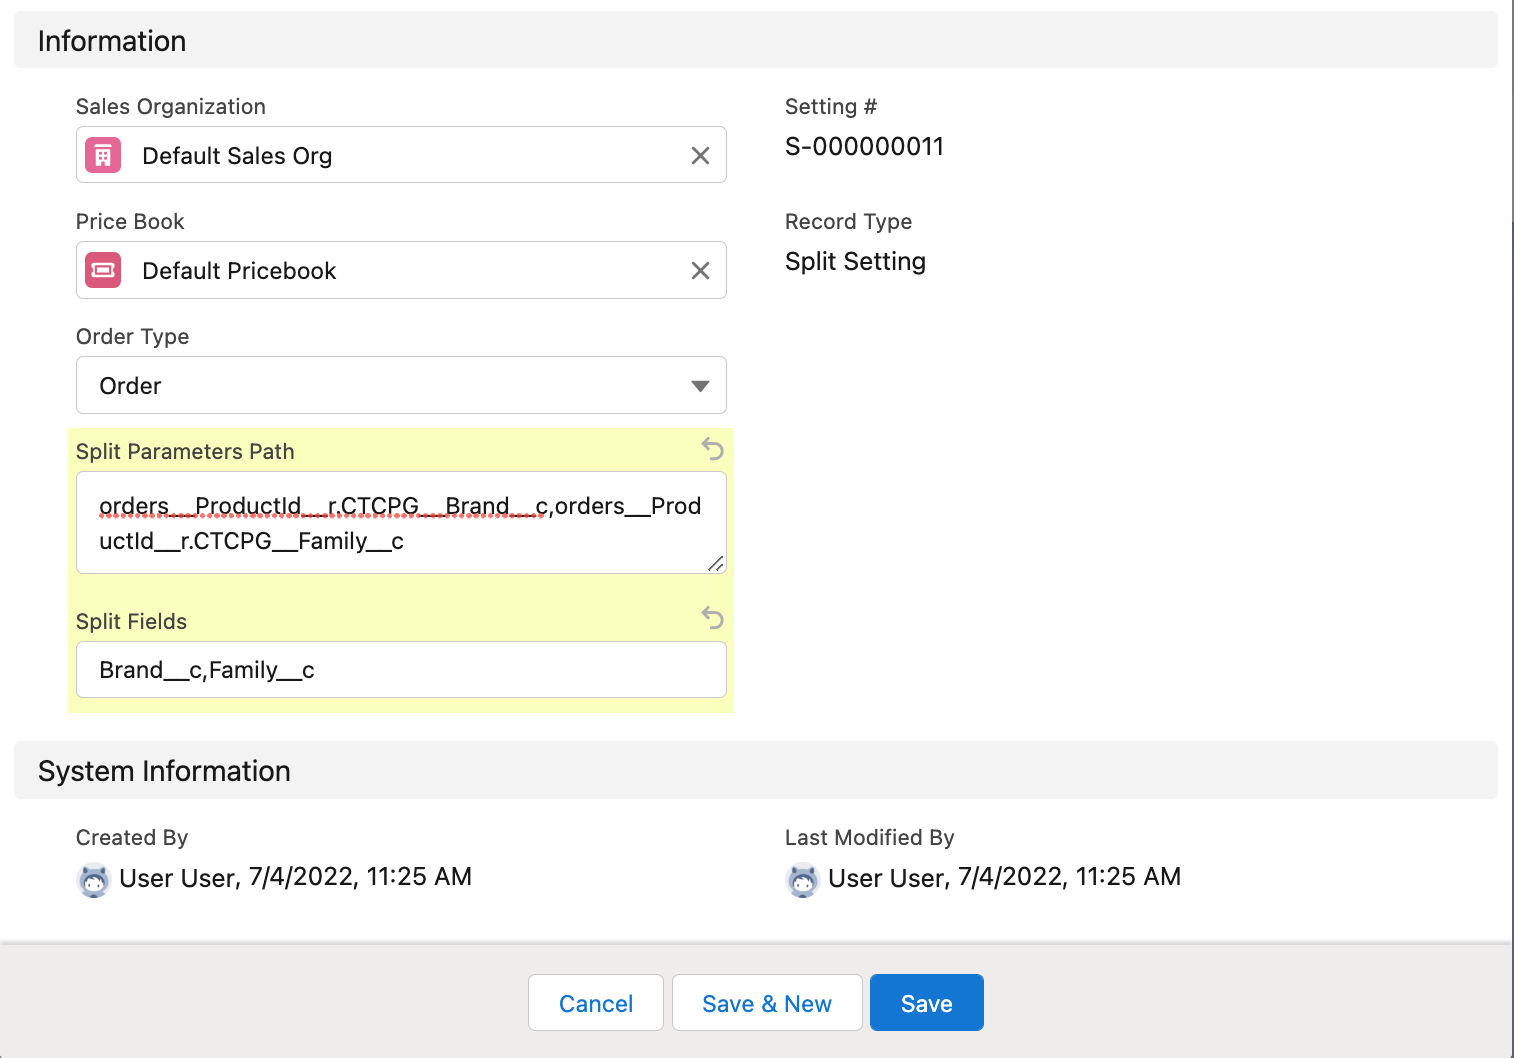The image size is (1514, 1058).
Task: Click the Sales Organization building icon
Action: [x=102, y=155]
